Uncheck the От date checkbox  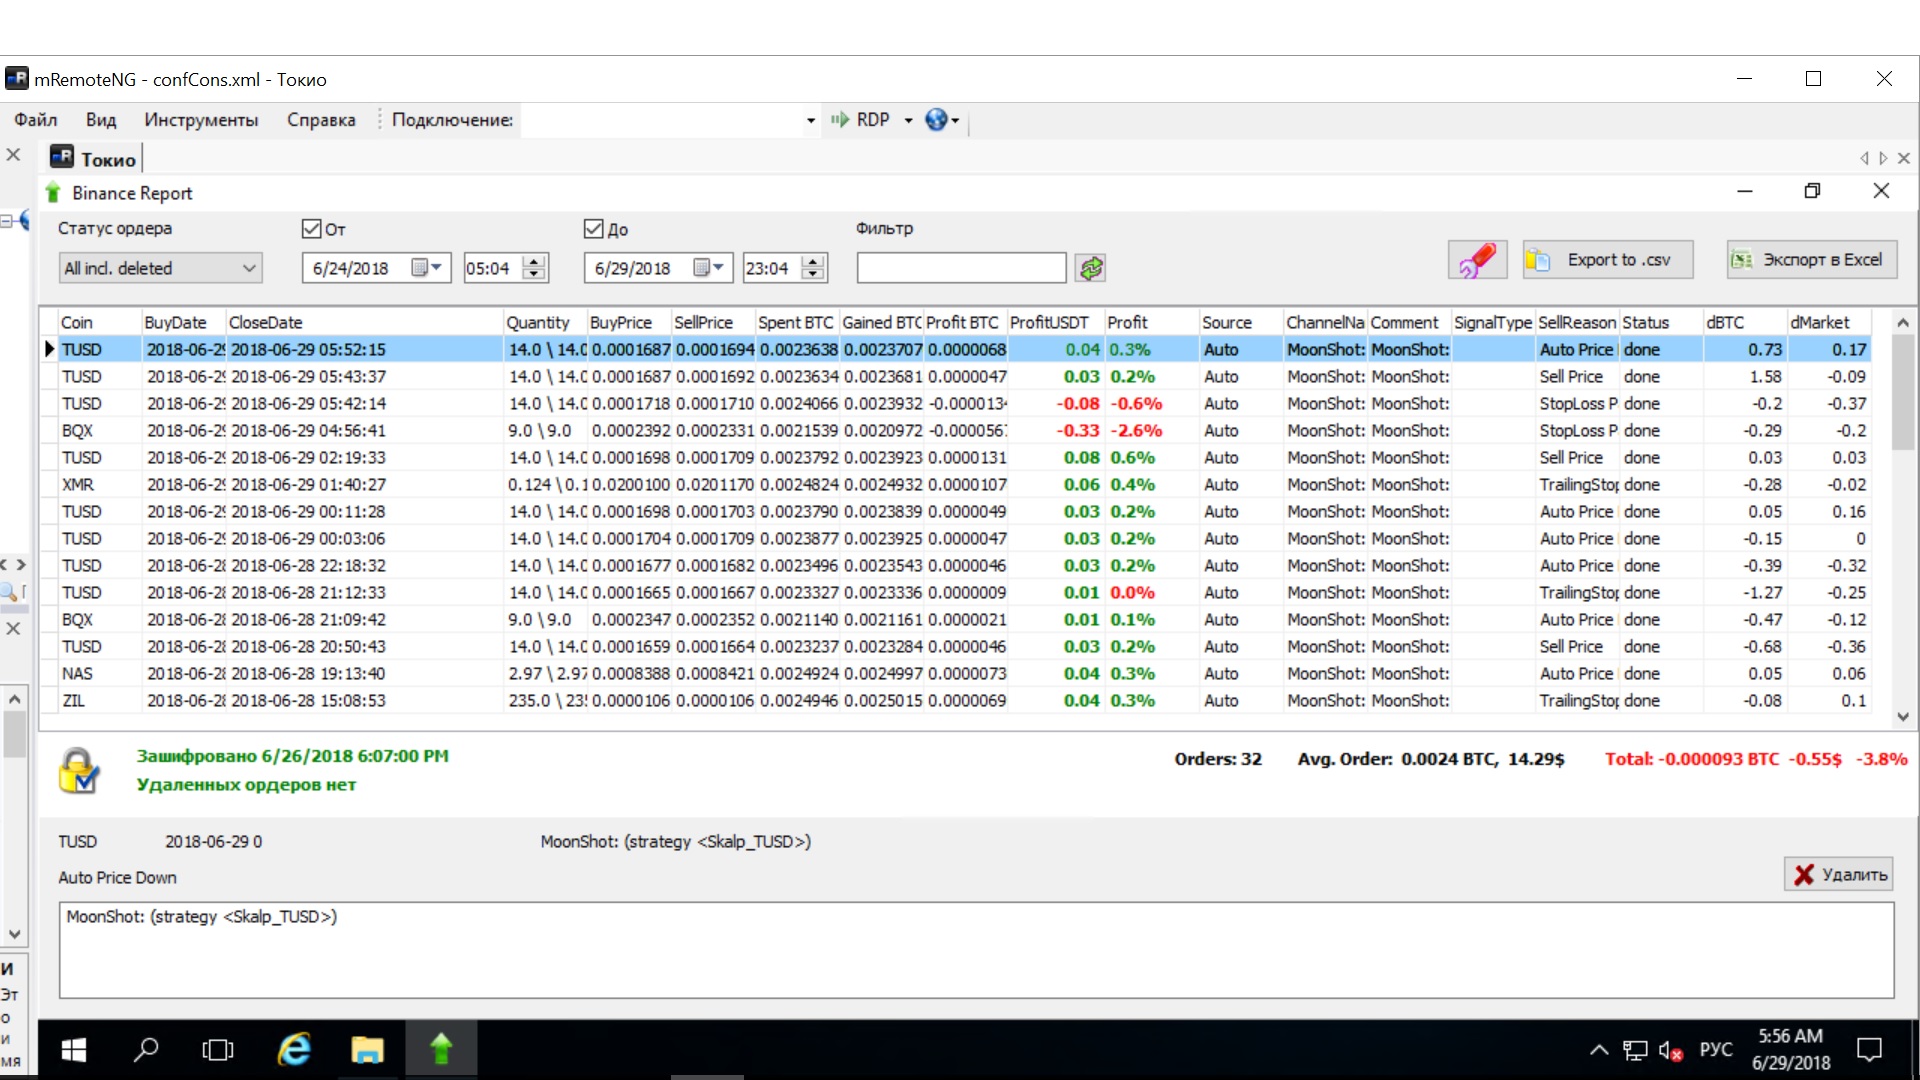click(311, 229)
